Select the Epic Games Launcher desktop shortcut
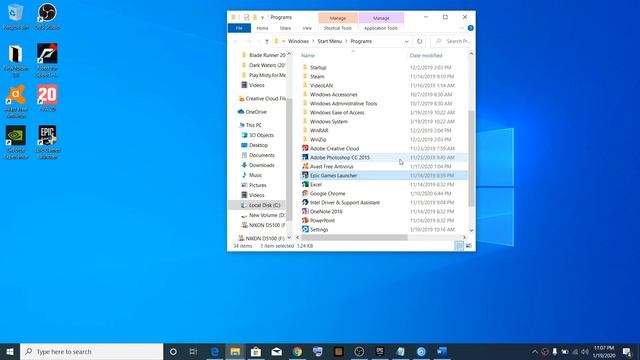 (47, 142)
